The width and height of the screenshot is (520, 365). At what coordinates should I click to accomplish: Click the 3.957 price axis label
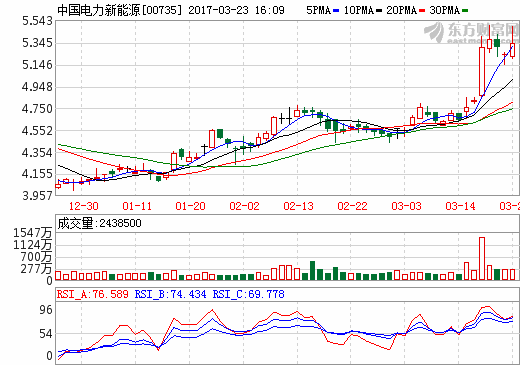[x=37, y=196]
